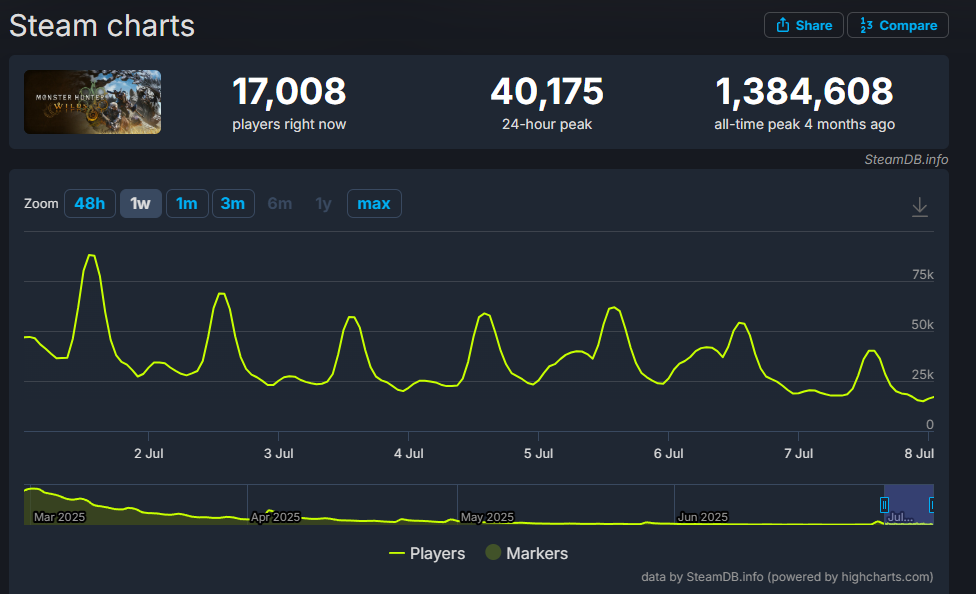The height and width of the screenshot is (594, 976).
Task: Show the max time range
Action: (374, 204)
